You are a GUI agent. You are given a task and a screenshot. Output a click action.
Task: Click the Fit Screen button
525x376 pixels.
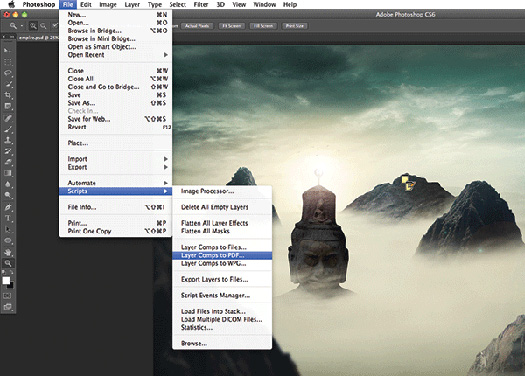231,26
